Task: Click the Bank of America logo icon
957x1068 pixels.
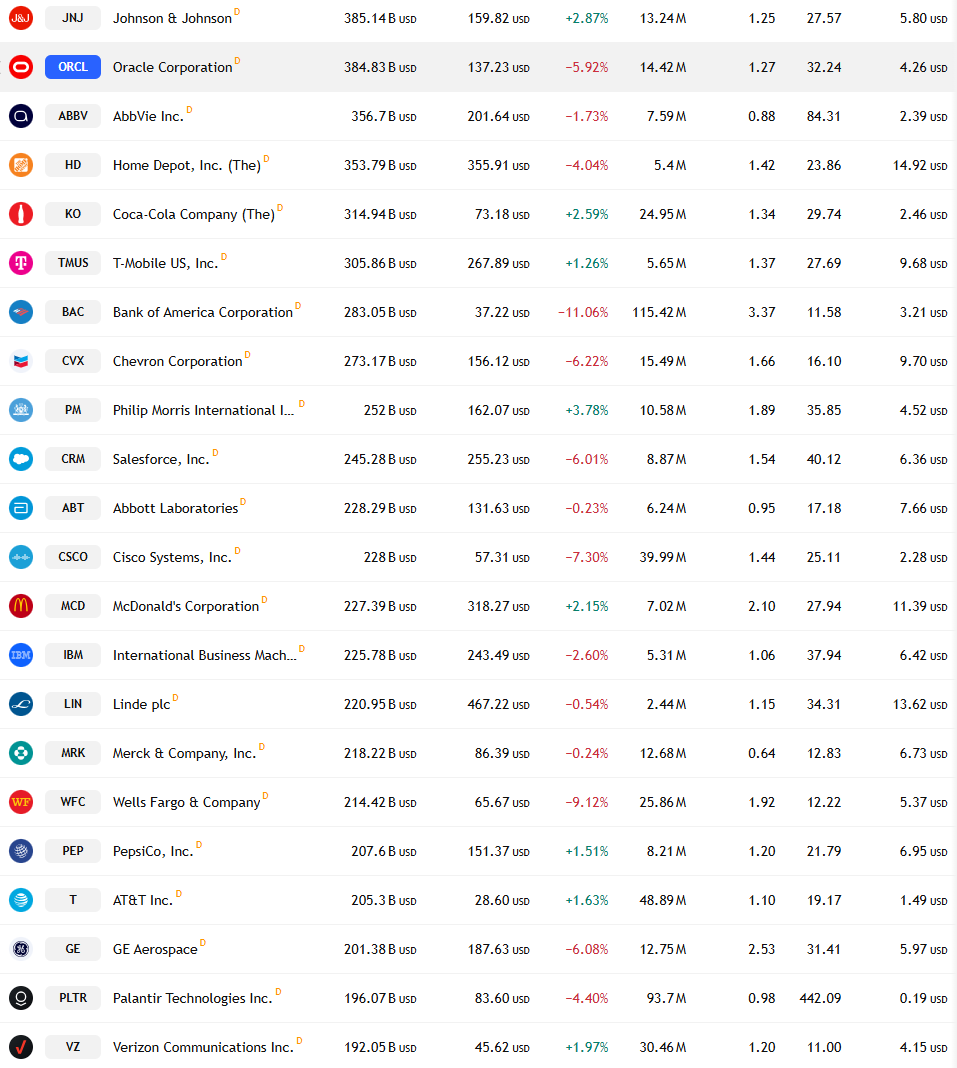Action: [x=21, y=312]
